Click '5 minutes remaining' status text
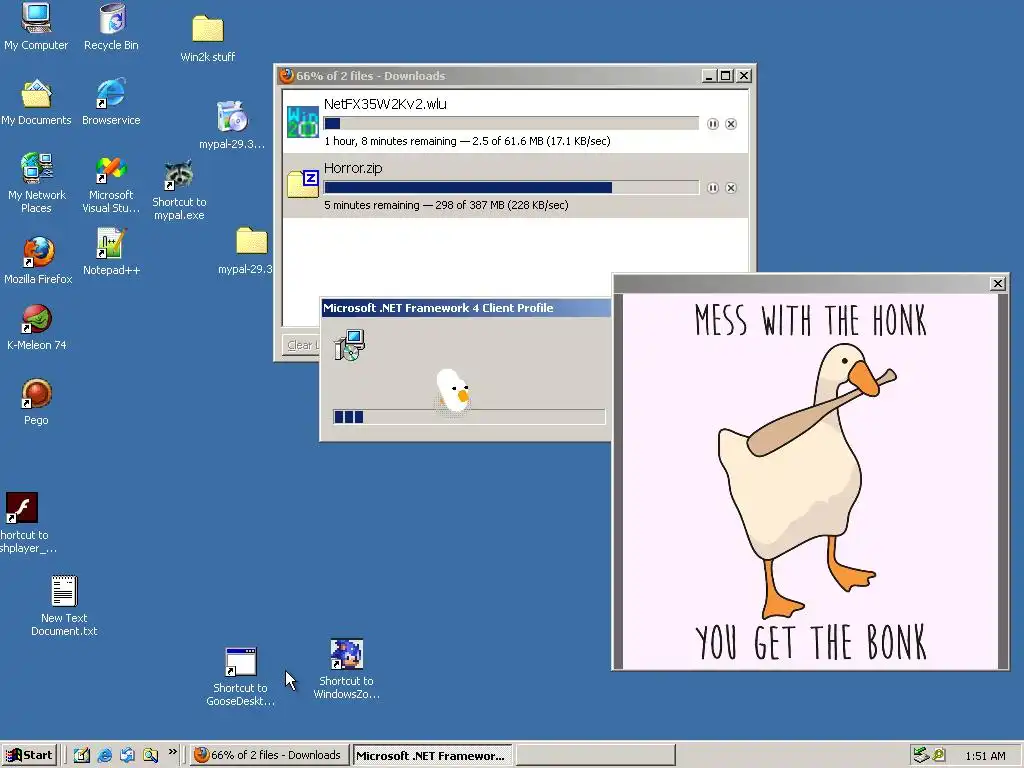The image size is (1024, 768). [372, 205]
